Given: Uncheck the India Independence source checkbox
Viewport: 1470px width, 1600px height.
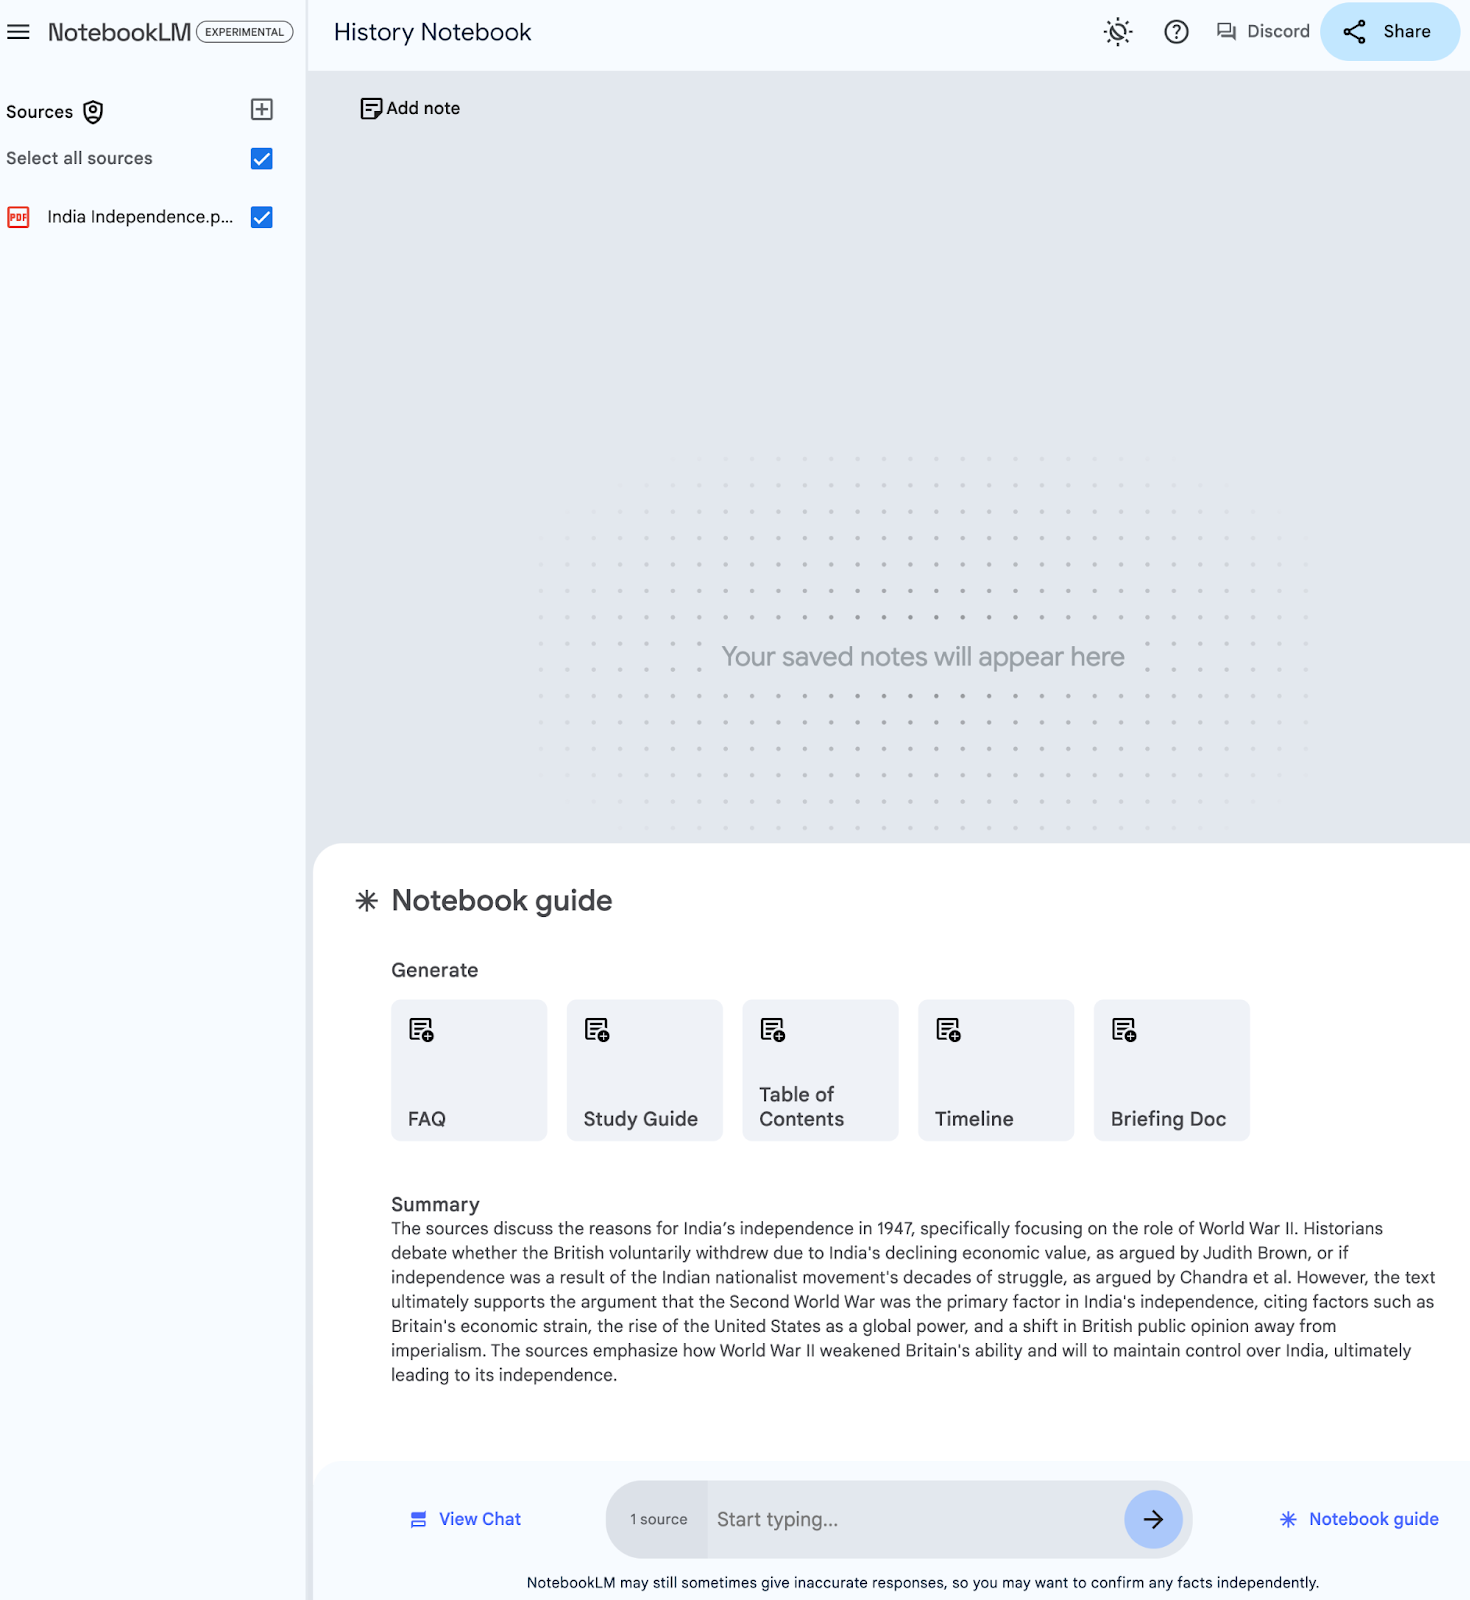Looking at the screenshot, I should [x=262, y=217].
